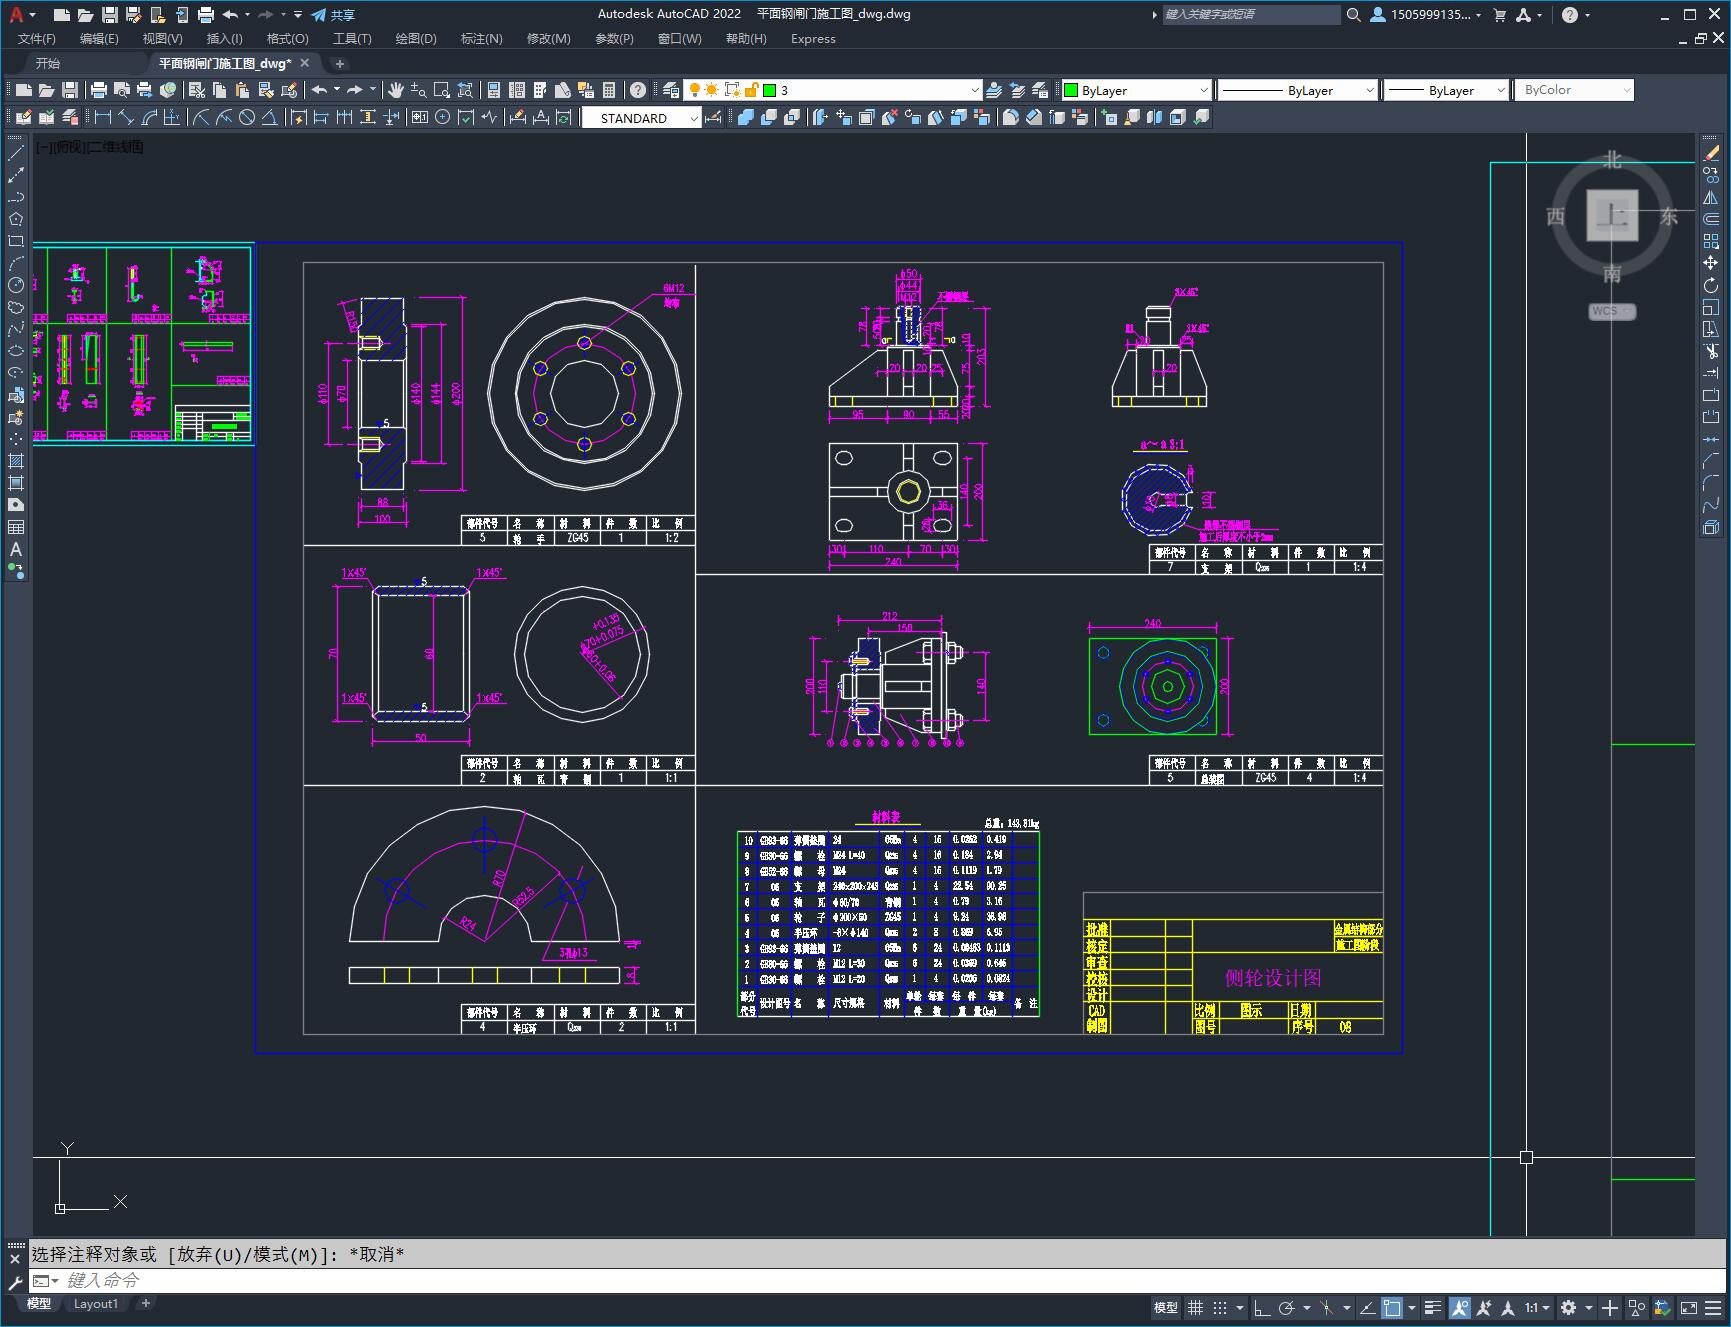Click the Pan hand icon
Image resolution: width=1731 pixels, height=1327 pixels.
click(396, 90)
